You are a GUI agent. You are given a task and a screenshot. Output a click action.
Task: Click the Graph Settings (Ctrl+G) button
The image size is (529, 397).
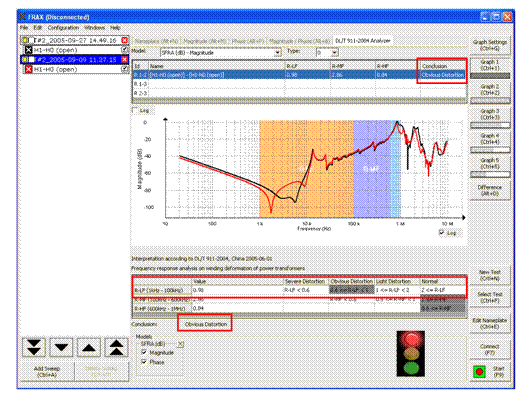[x=490, y=45]
